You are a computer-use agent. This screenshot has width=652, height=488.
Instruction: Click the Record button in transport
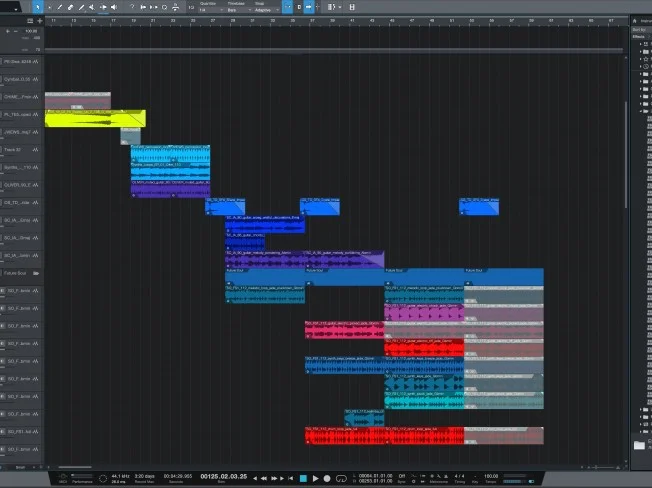[326, 478]
